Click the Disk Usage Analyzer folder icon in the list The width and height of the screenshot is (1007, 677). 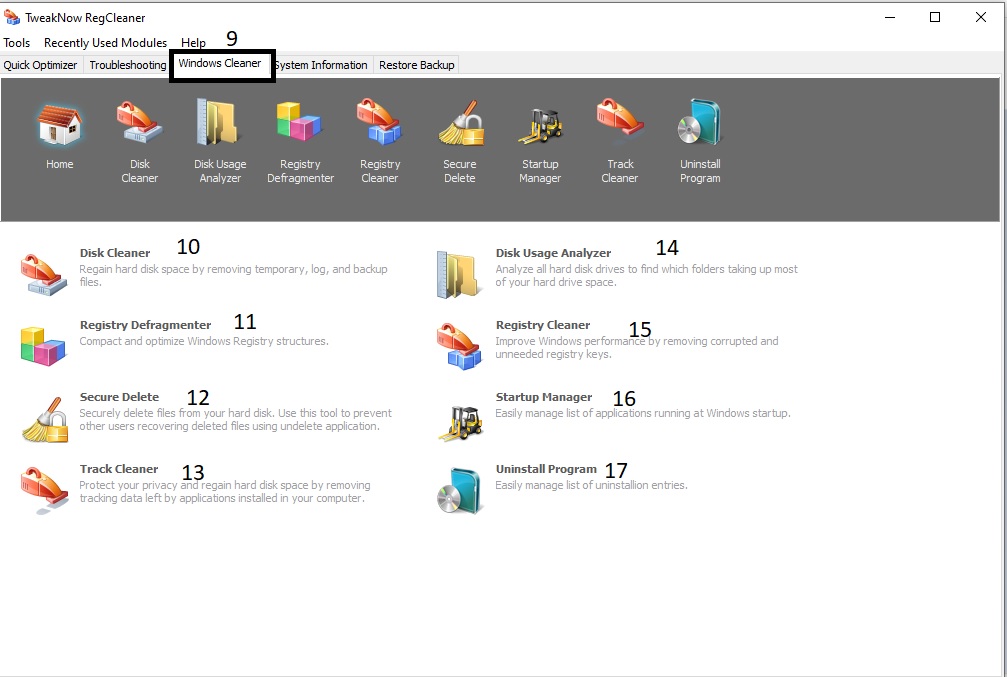[x=458, y=275]
